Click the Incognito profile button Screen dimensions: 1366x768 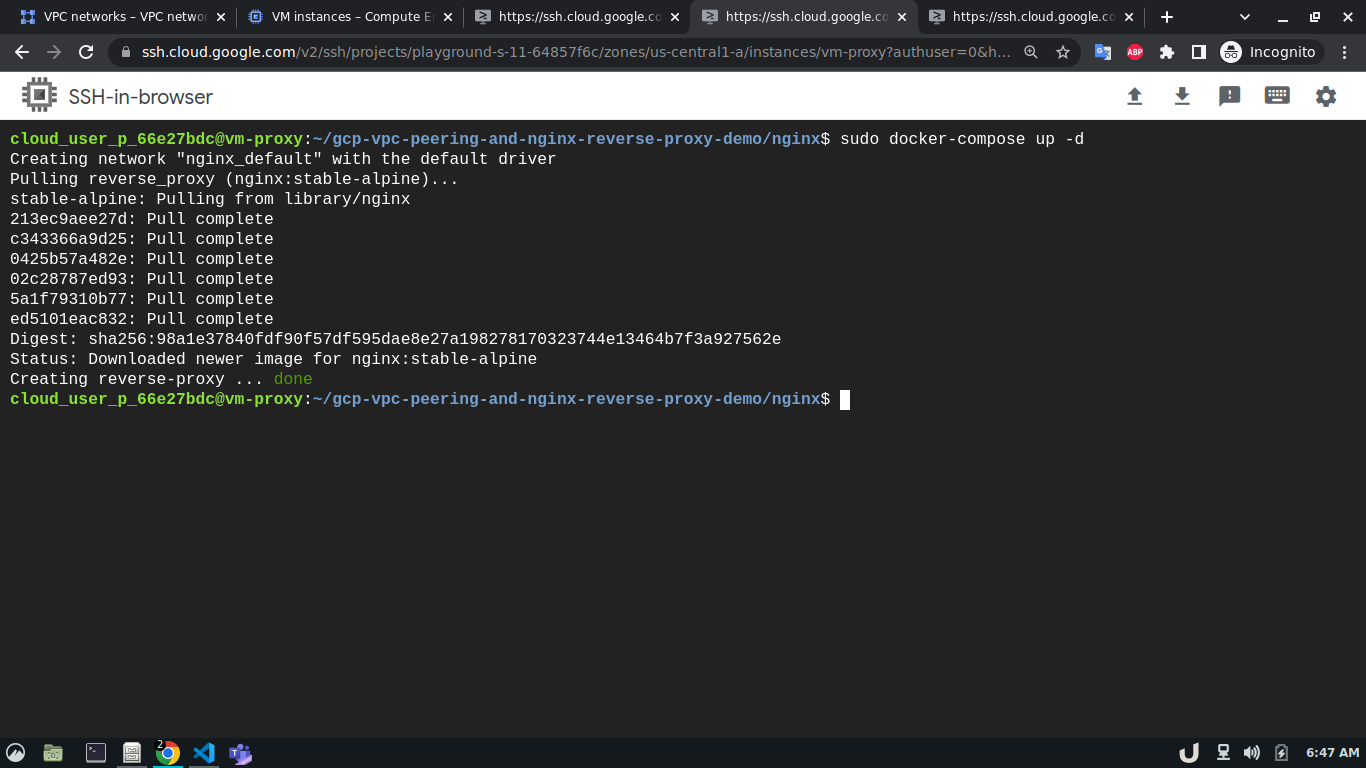pyautogui.click(x=1270, y=52)
